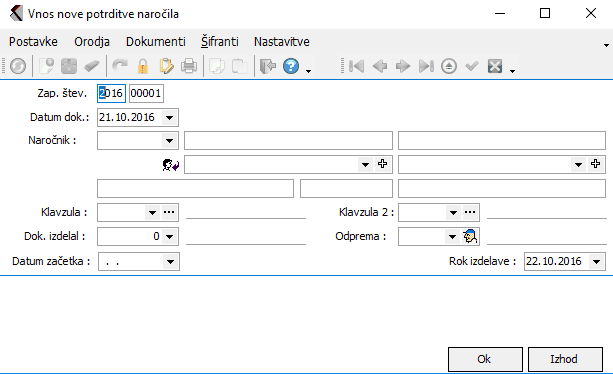Open the Šifranti menu

tap(220, 42)
